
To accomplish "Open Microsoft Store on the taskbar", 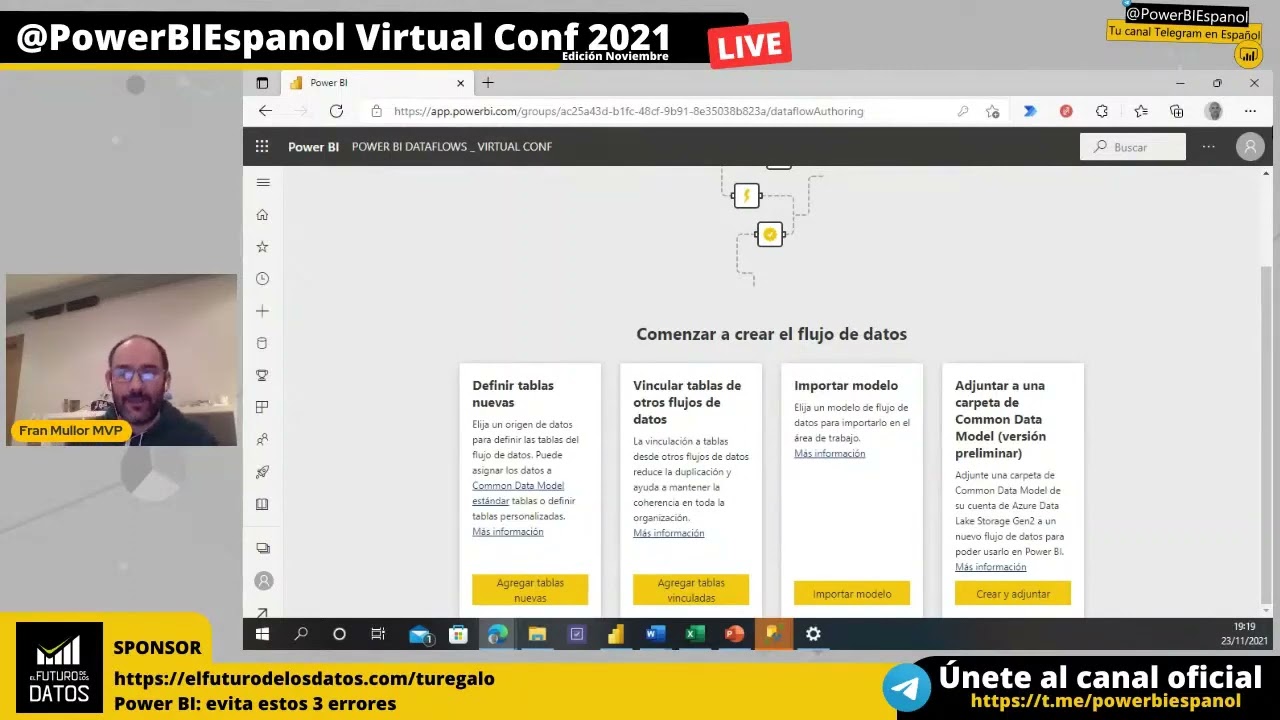I will [458, 634].
